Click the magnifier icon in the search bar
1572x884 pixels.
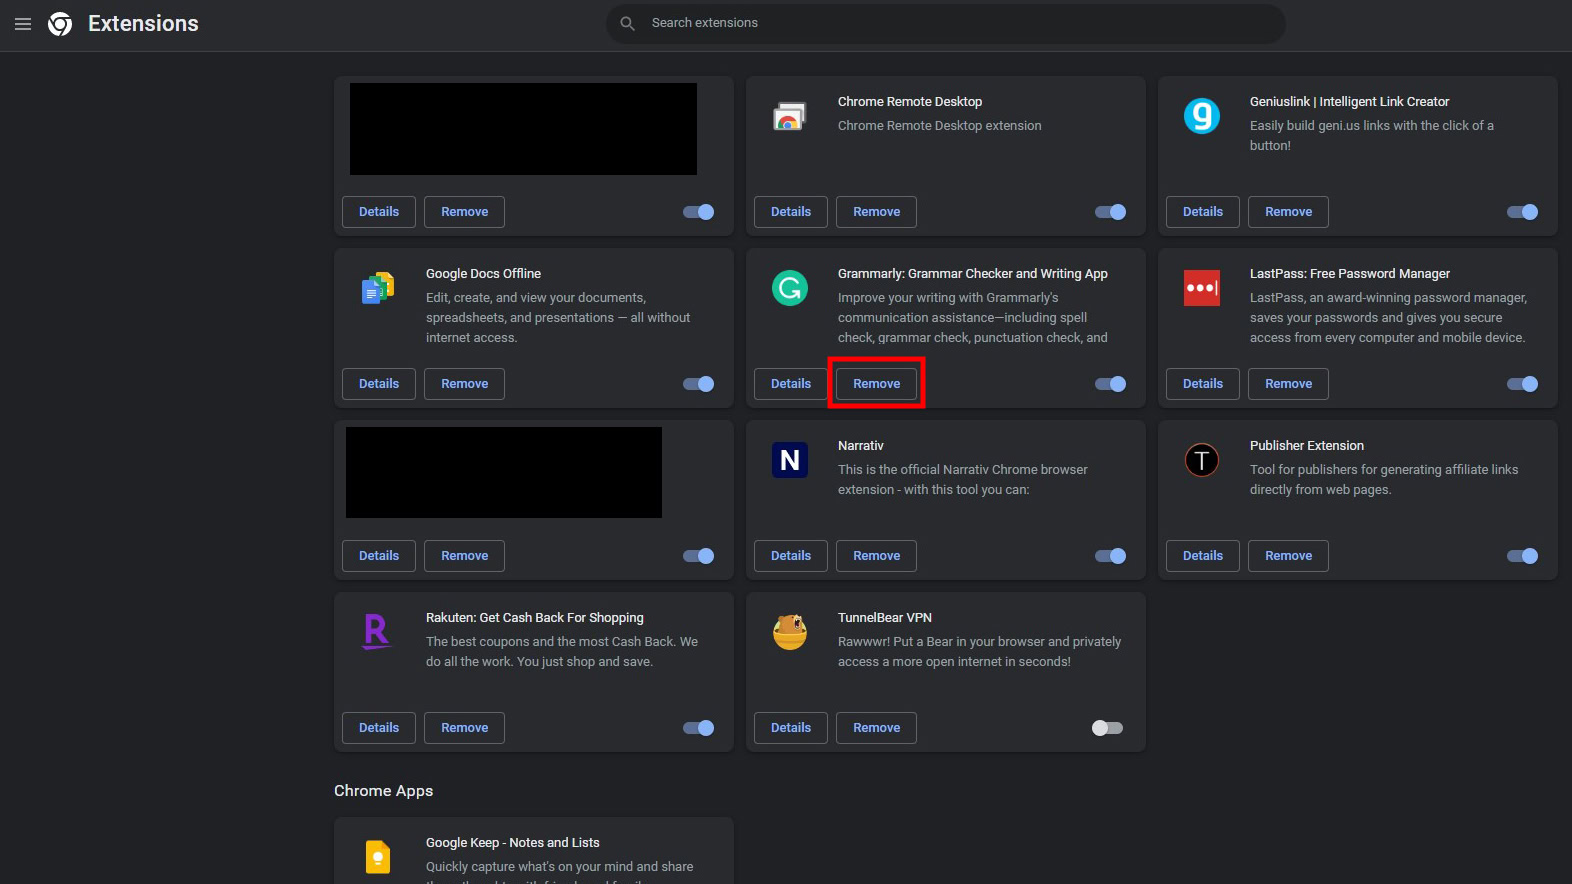627,23
